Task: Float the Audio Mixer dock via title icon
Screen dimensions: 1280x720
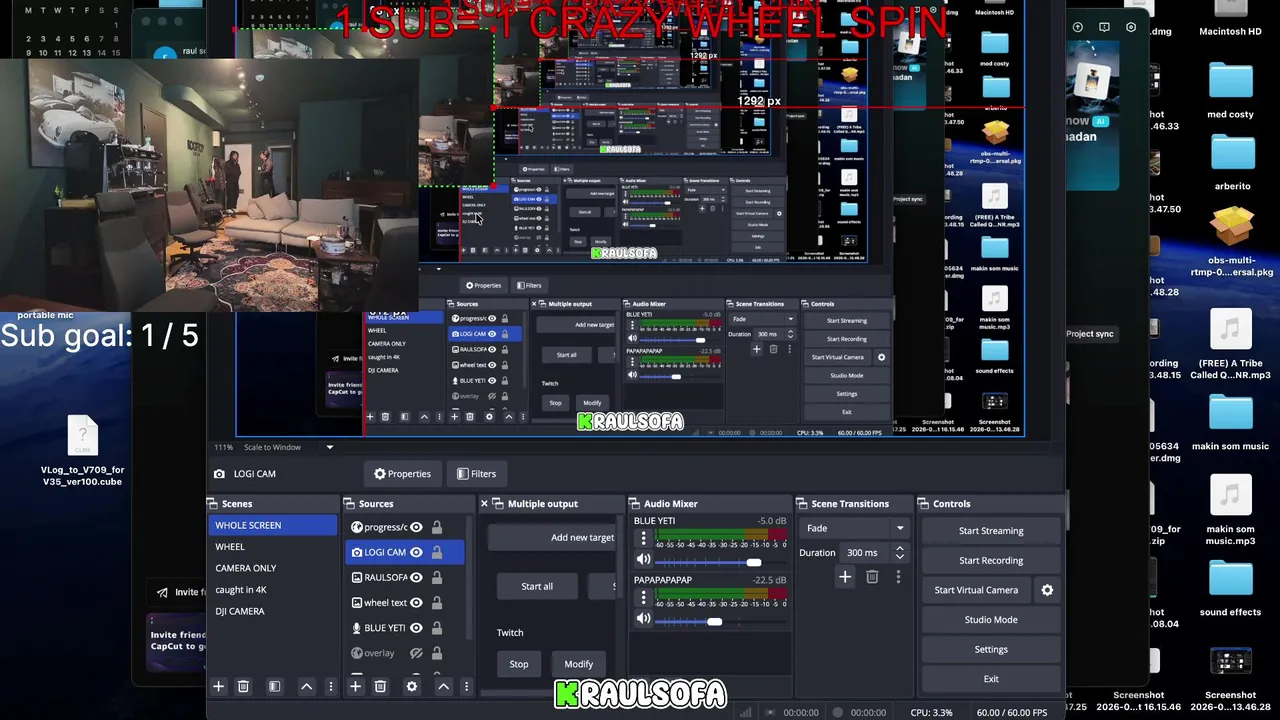Action: click(634, 504)
